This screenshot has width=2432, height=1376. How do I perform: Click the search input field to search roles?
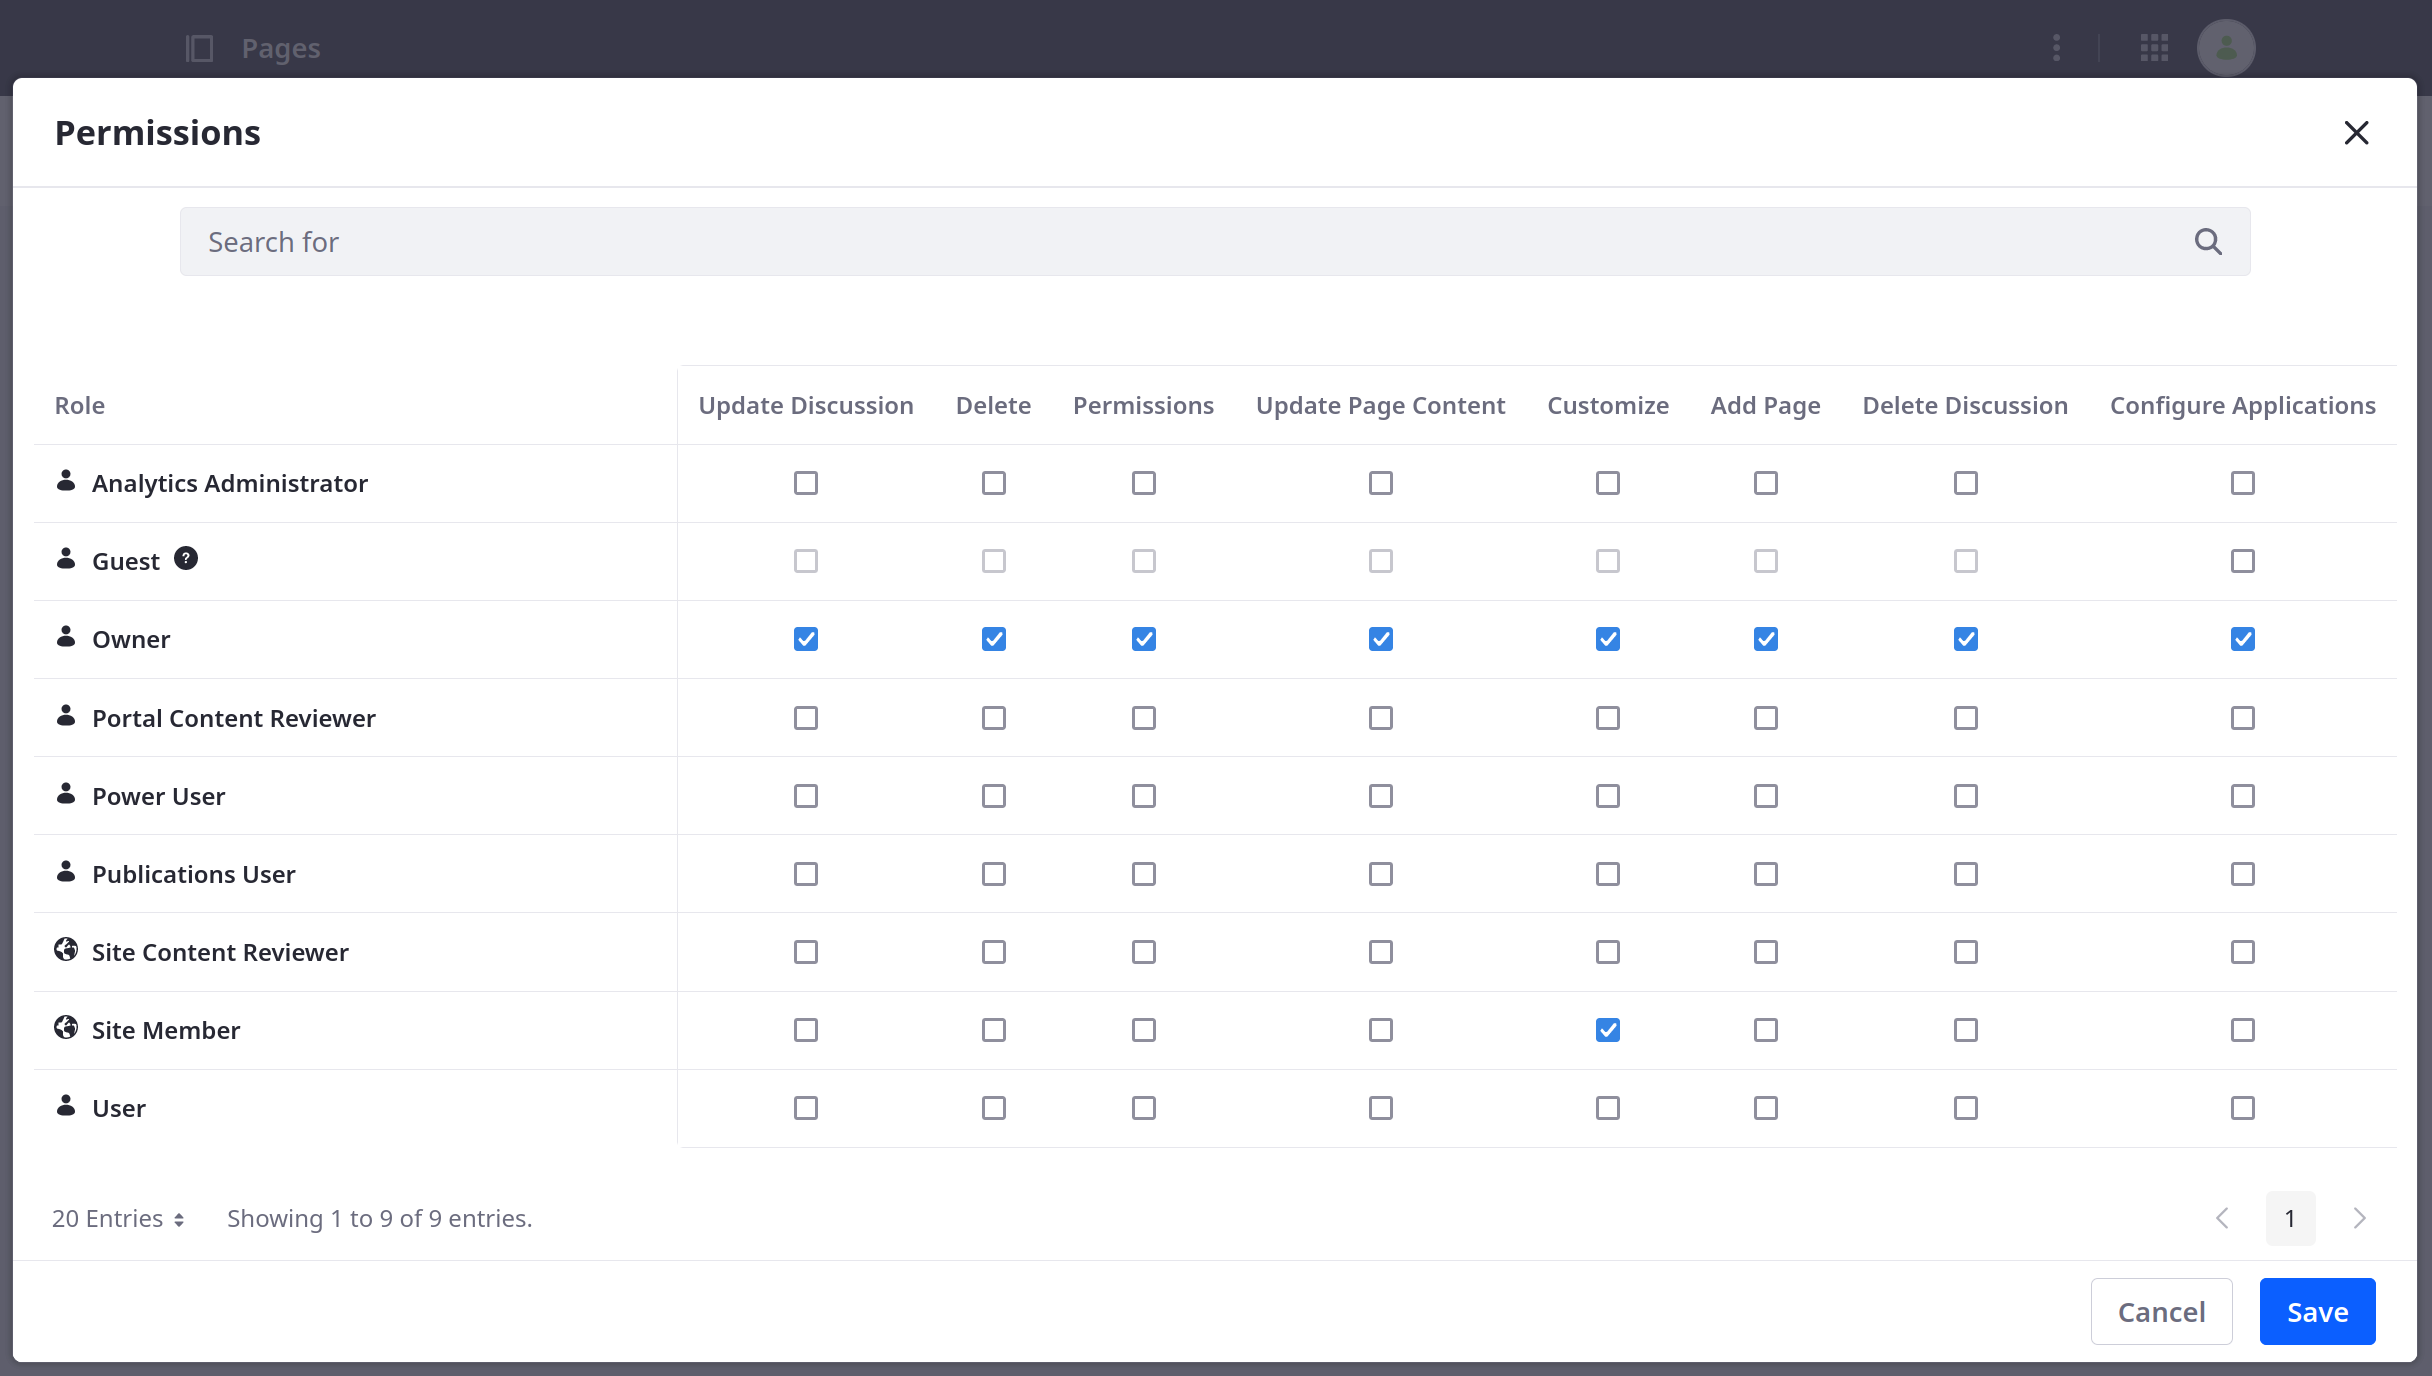(x=1214, y=242)
